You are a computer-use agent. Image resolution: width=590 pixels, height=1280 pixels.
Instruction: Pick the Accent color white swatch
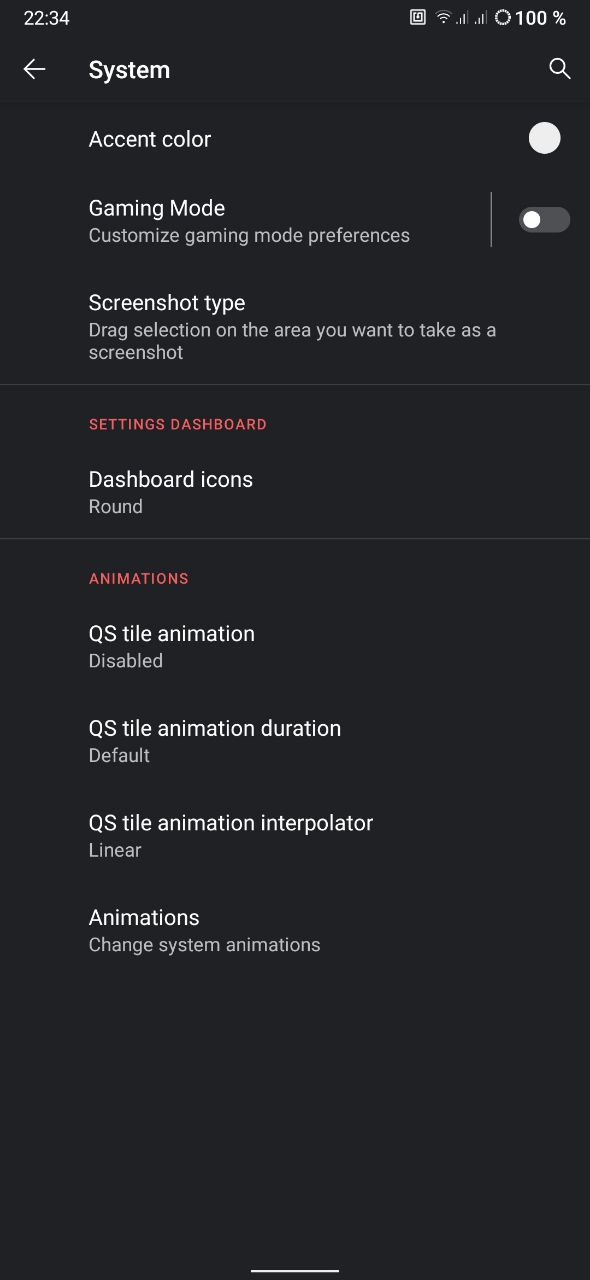pyautogui.click(x=545, y=138)
